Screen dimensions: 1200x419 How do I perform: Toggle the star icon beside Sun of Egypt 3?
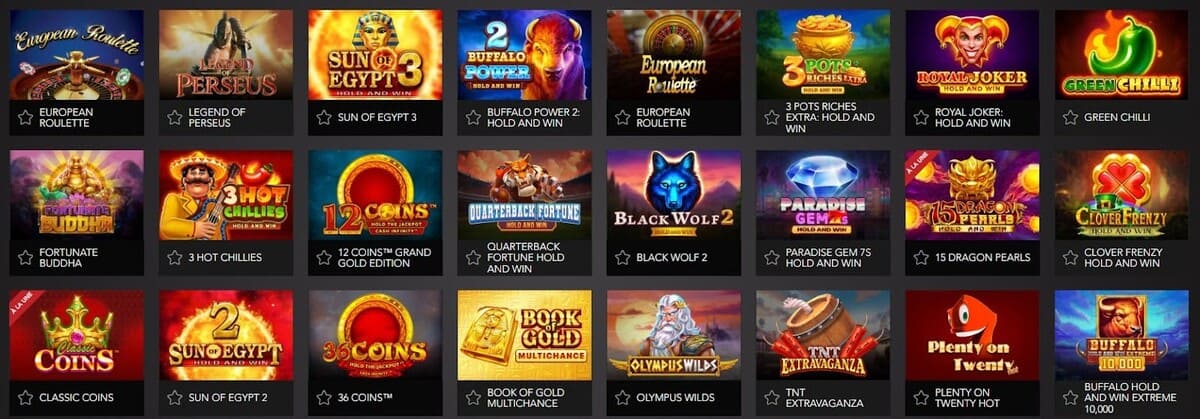click(324, 117)
